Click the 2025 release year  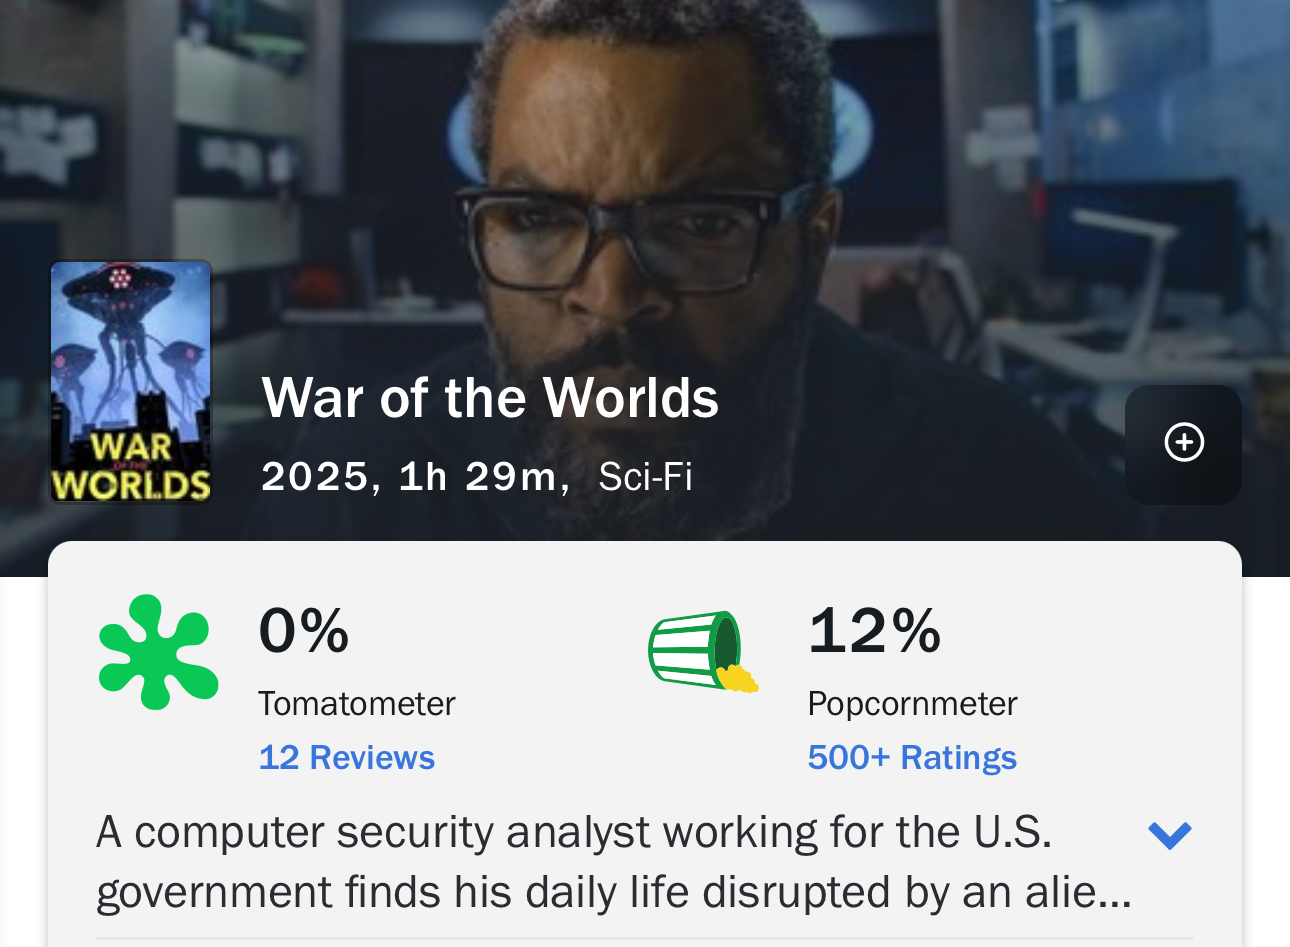[315, 476]
